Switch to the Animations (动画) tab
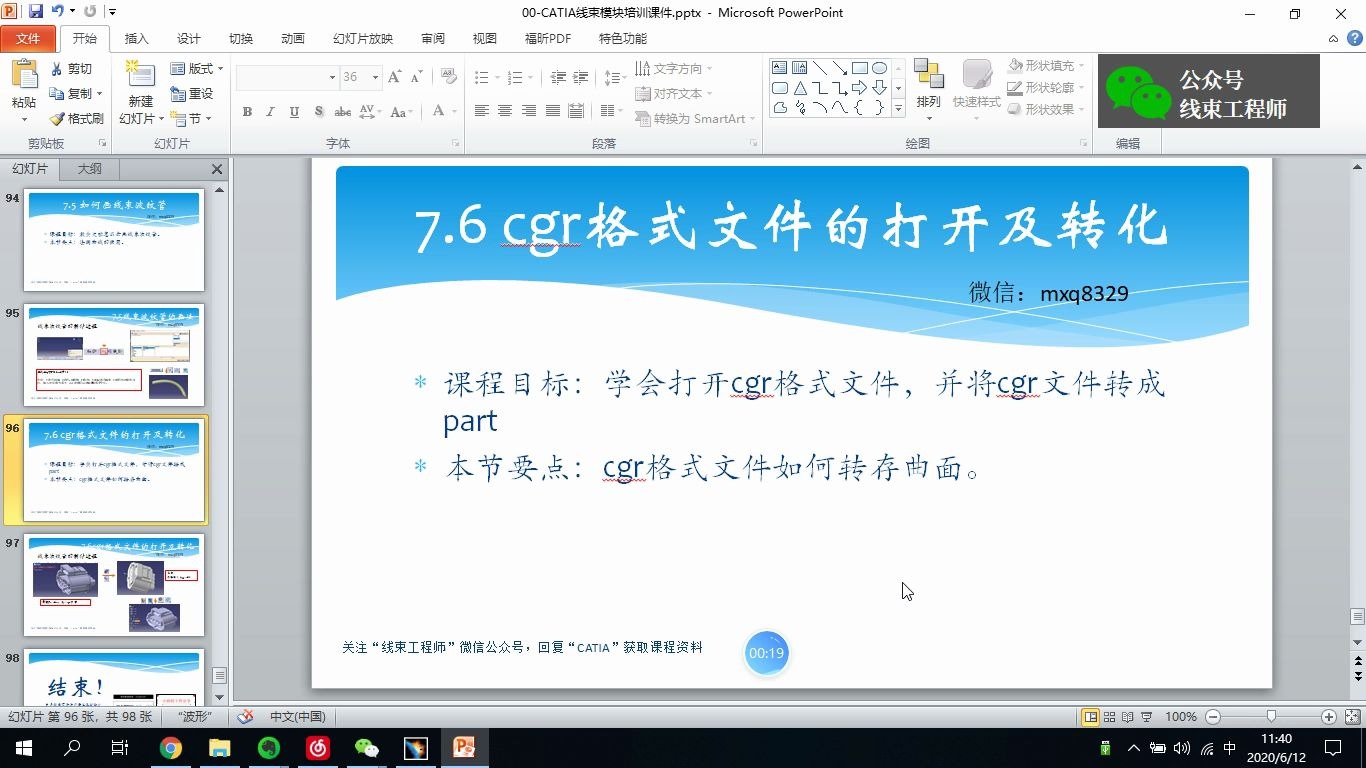1366x768 pixels. (293, 38)
